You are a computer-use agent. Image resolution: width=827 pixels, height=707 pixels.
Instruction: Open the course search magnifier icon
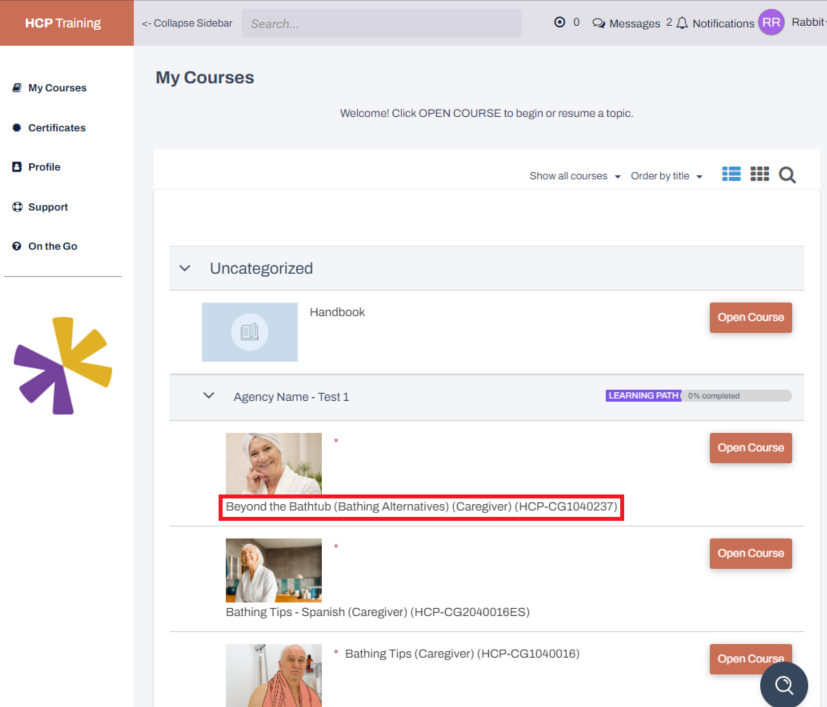coord(787,174)
